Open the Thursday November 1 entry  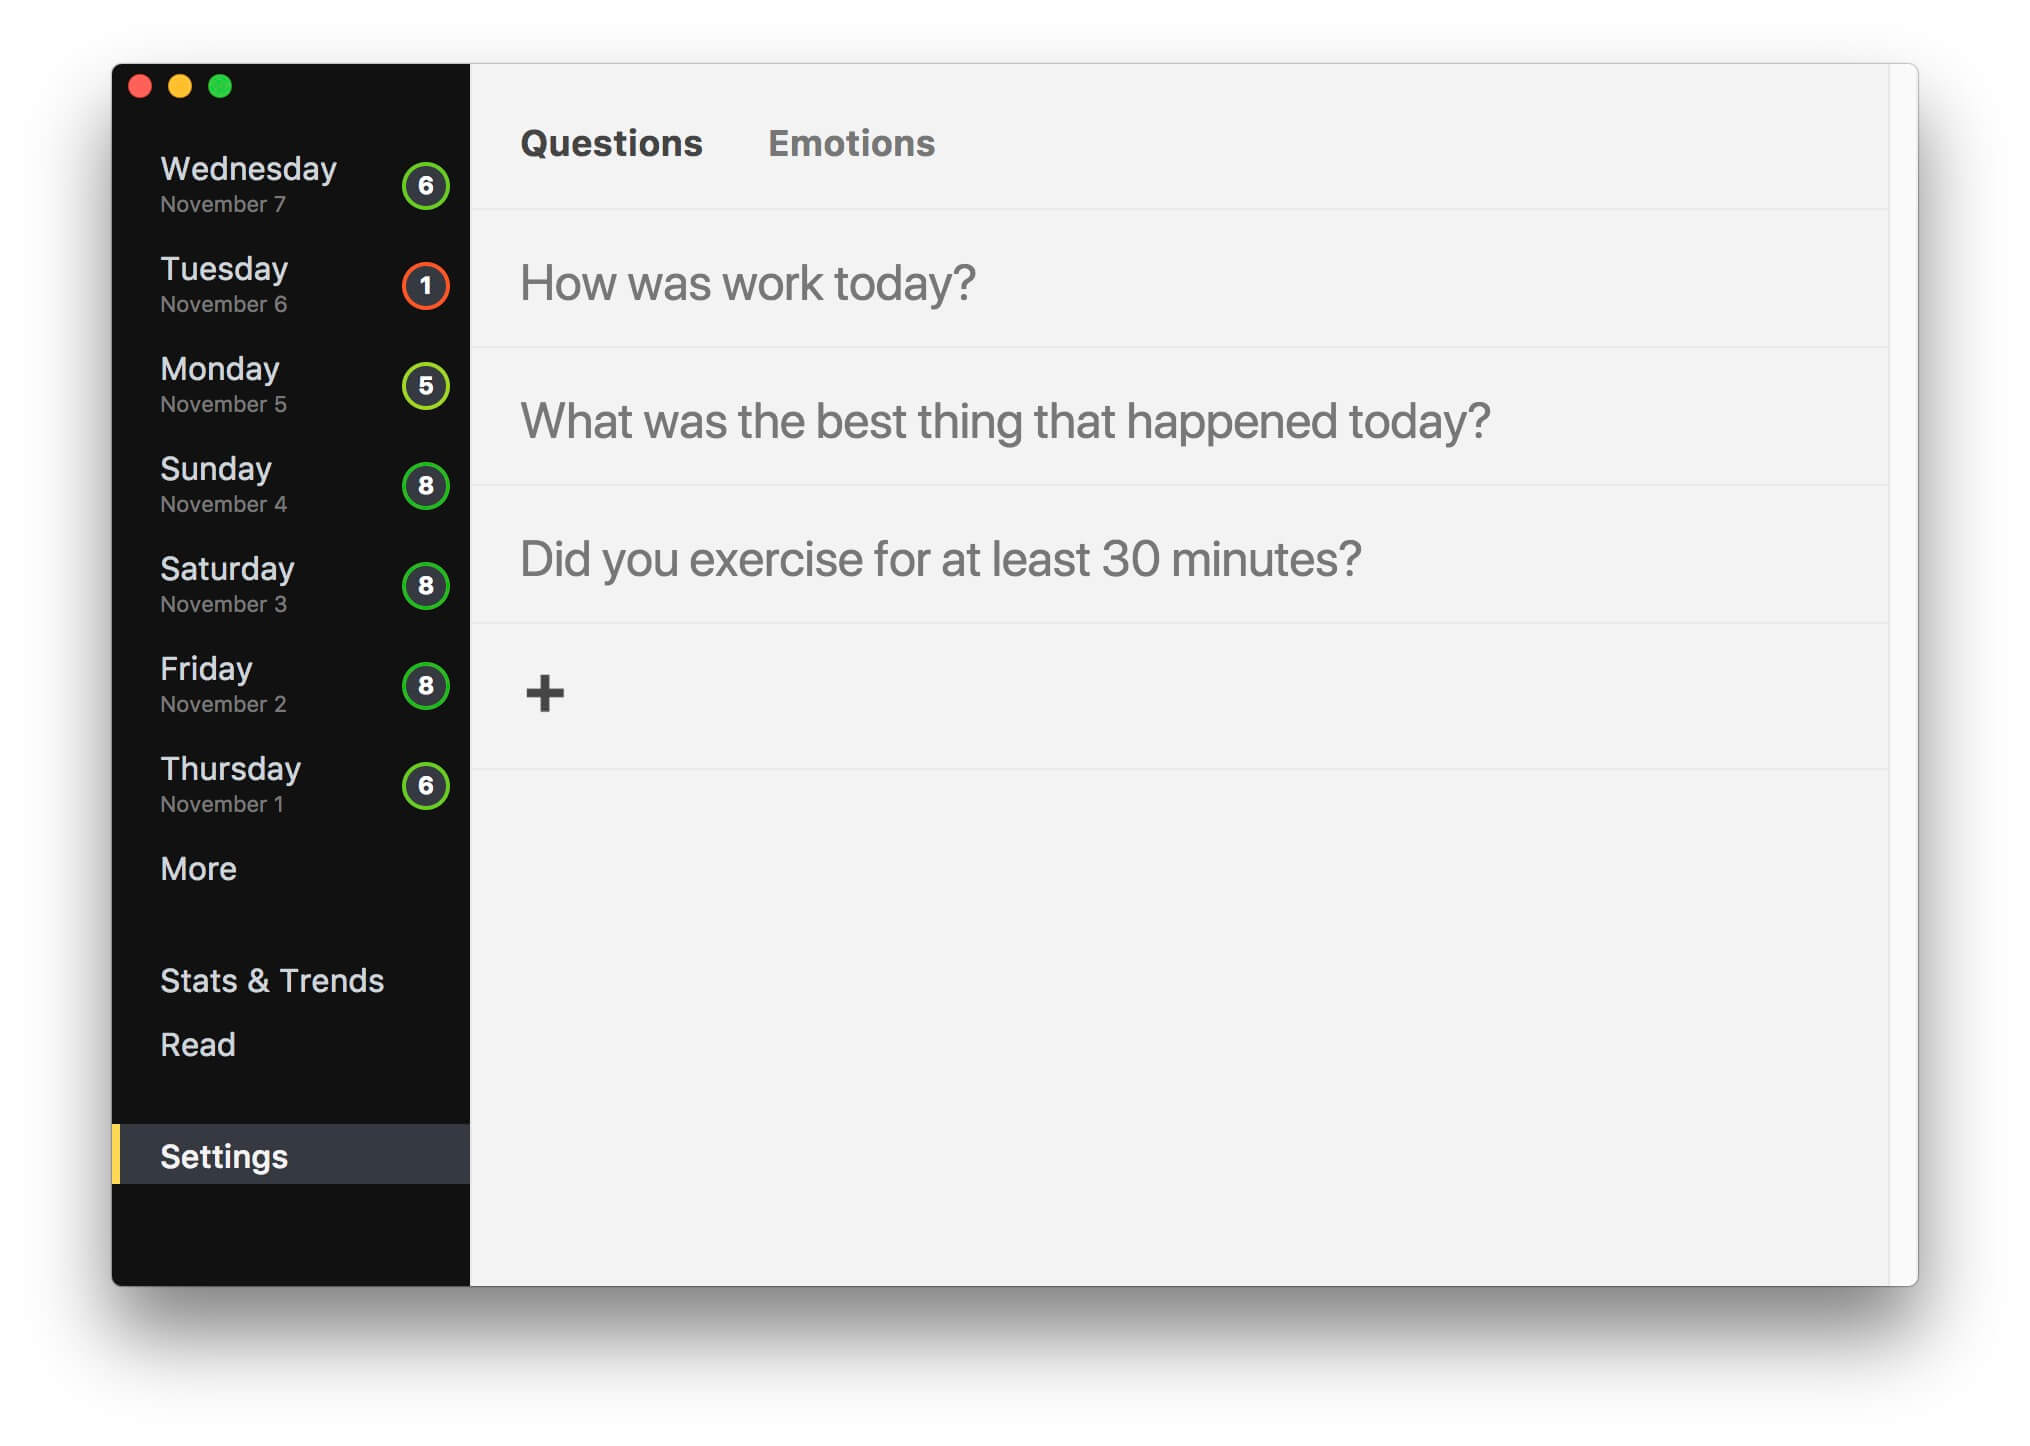tap(230, 784)
